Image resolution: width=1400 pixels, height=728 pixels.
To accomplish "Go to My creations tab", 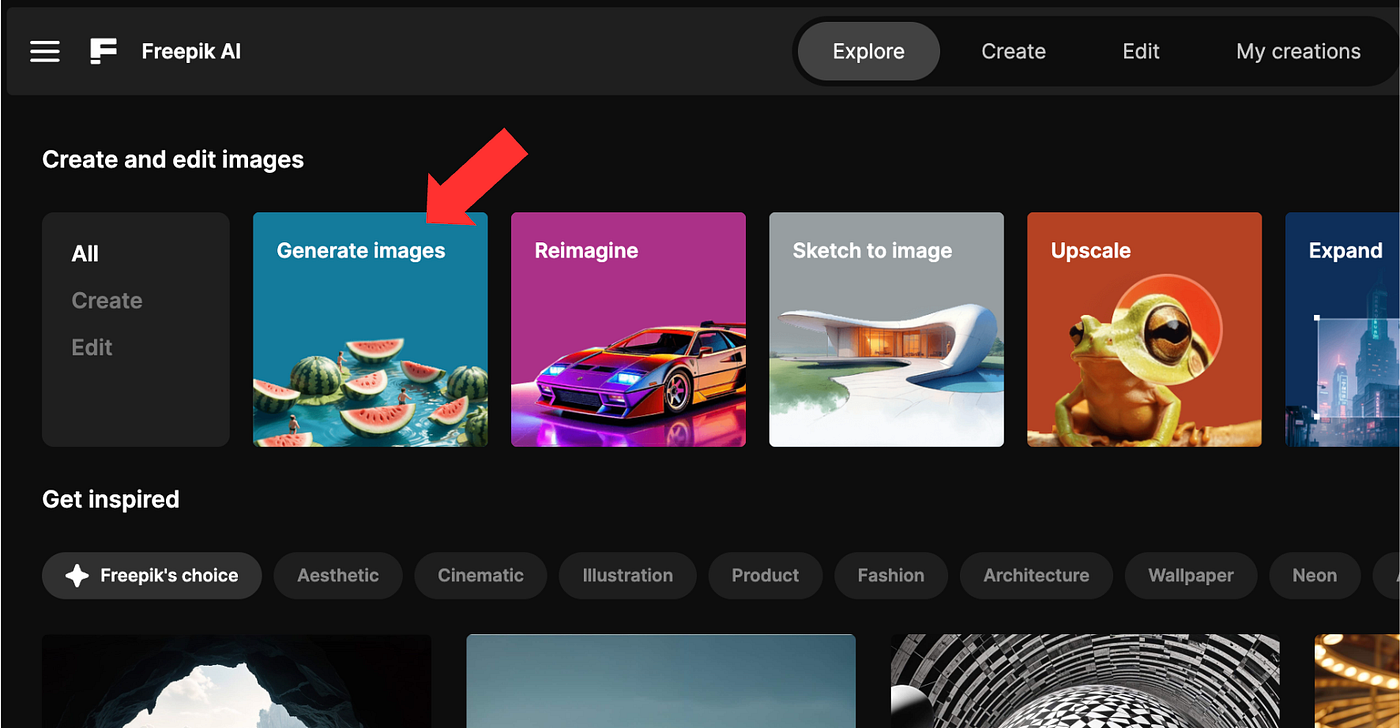I will coord(1298,52).
